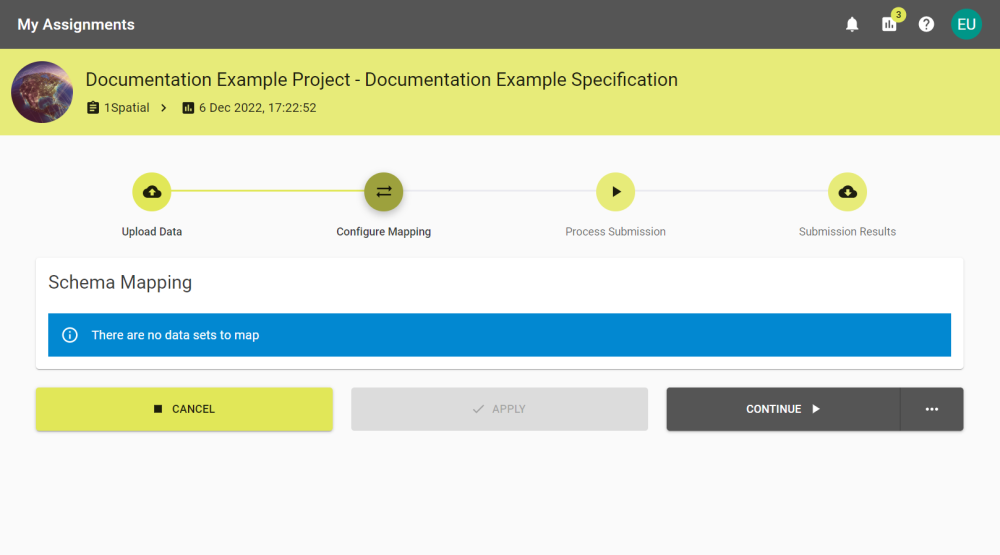The height and width of the screenshot is (555, 1000).
Task: Click the Schema Mapping heading
Action: click(120, 282)
